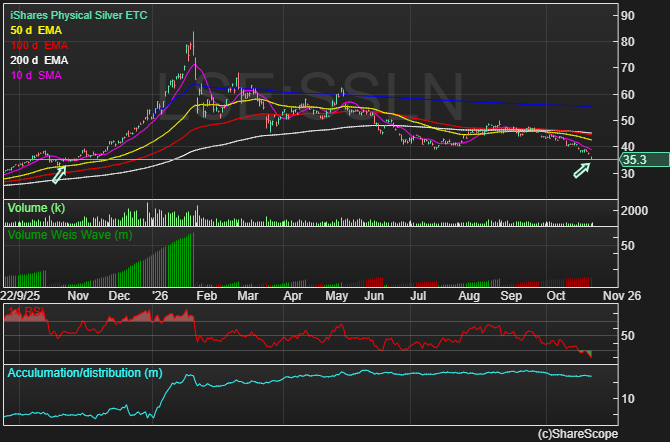The image size is (670, 442).
Task: Click the Jul month label on time axis
Action: tap(418, 296)
